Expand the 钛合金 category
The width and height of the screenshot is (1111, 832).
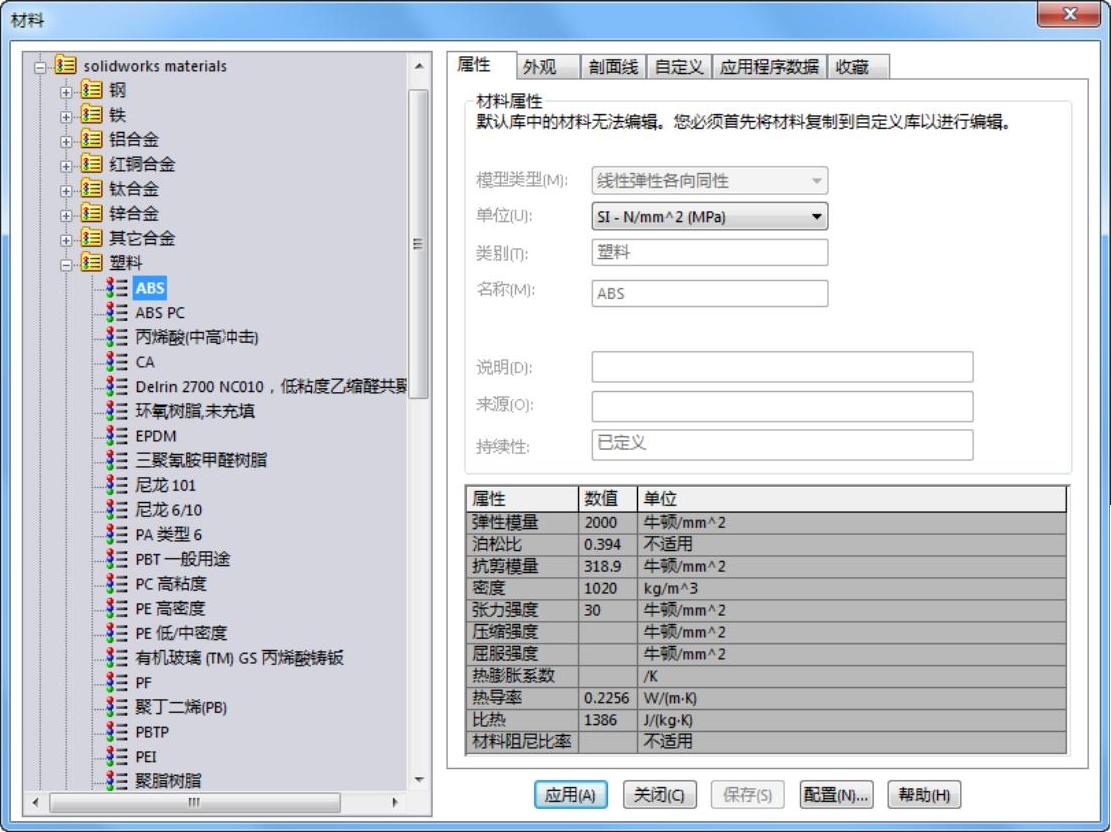click(x=66, y=191)
